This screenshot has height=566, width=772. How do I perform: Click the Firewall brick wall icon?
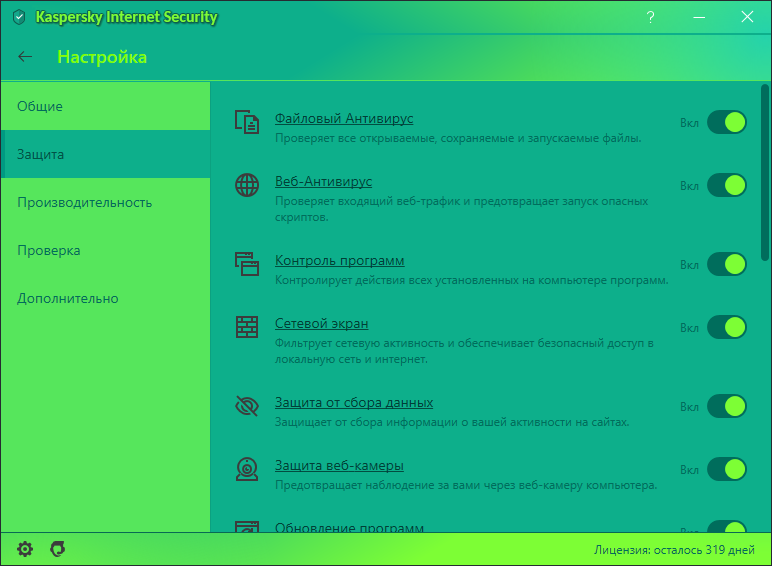(x=246, y=327)
